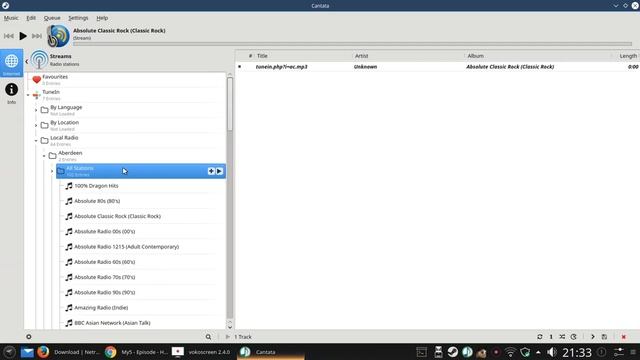Screen dimensions: 640x360
Task: Click the Streams radio antenna icon
Action: pos(39,60)
